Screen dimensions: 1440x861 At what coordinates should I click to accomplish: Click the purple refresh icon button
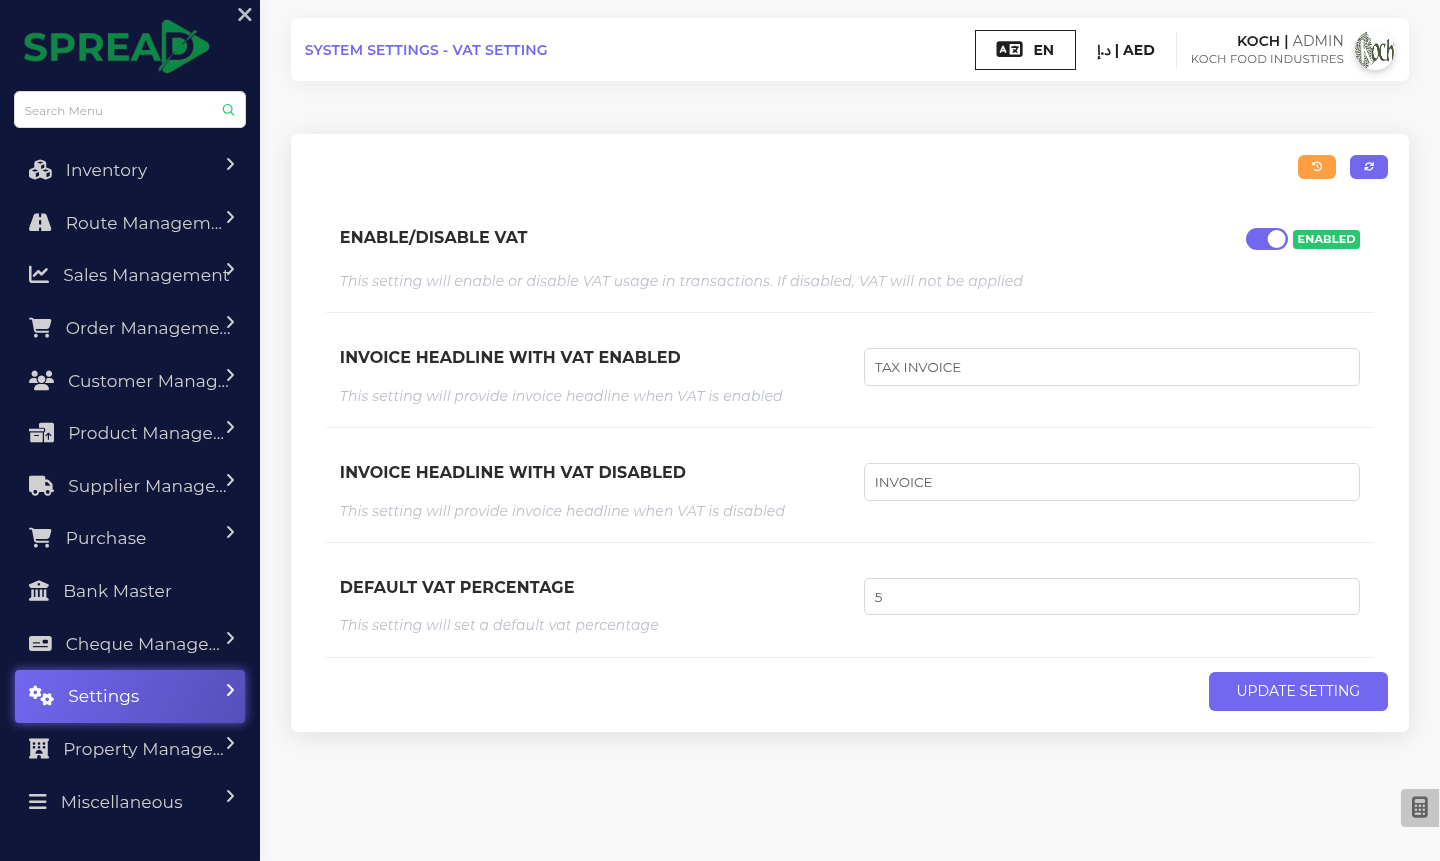click(1369, 167)
